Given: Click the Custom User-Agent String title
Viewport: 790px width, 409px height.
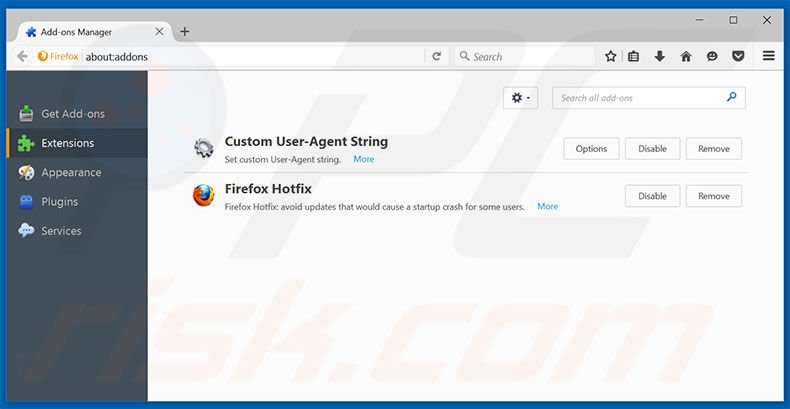Looking at the screenshot, I should point(306,142).
